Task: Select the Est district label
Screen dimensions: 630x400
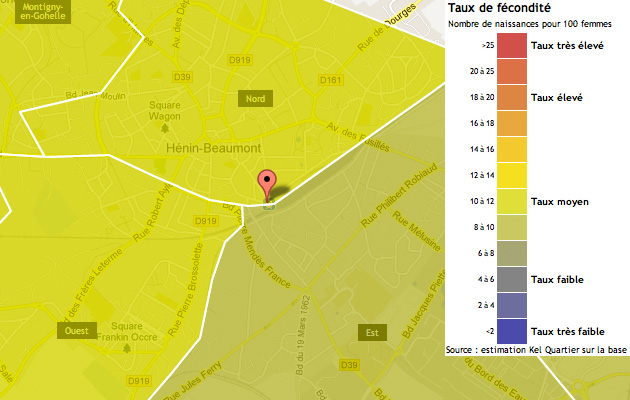Action: (372, 332)
